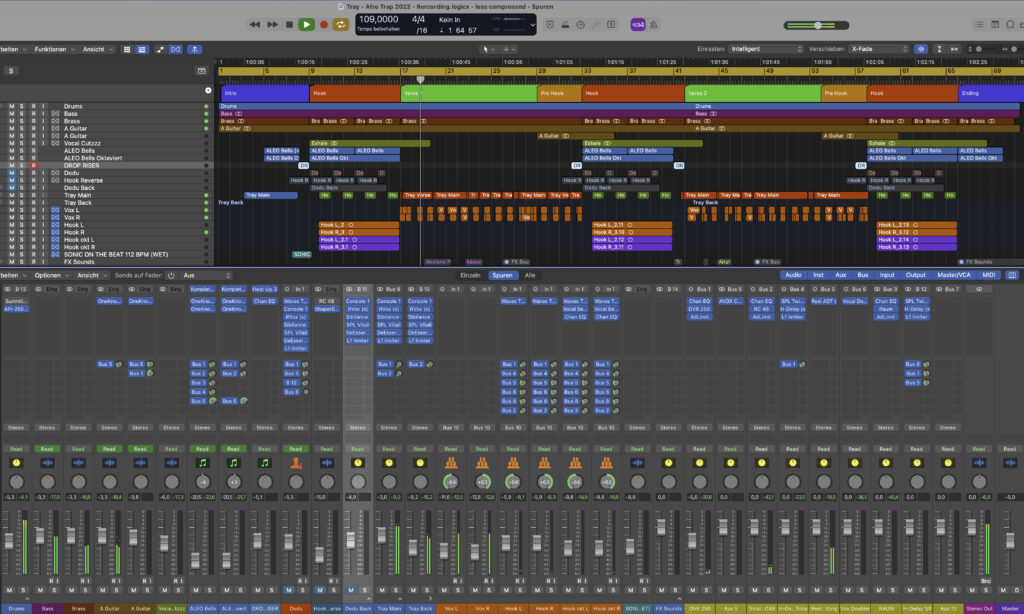This screenshot has width=1024, height=614.
Task: Open the mixer Optionen menu
Action: tap(50, 276)
